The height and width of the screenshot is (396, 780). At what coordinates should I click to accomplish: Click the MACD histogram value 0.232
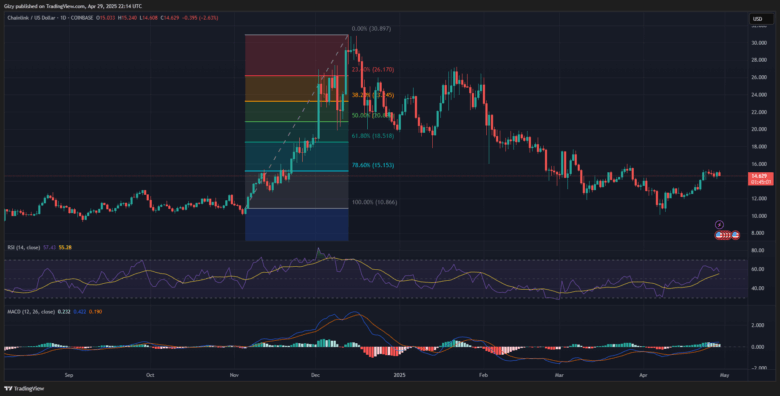point(64,312)
